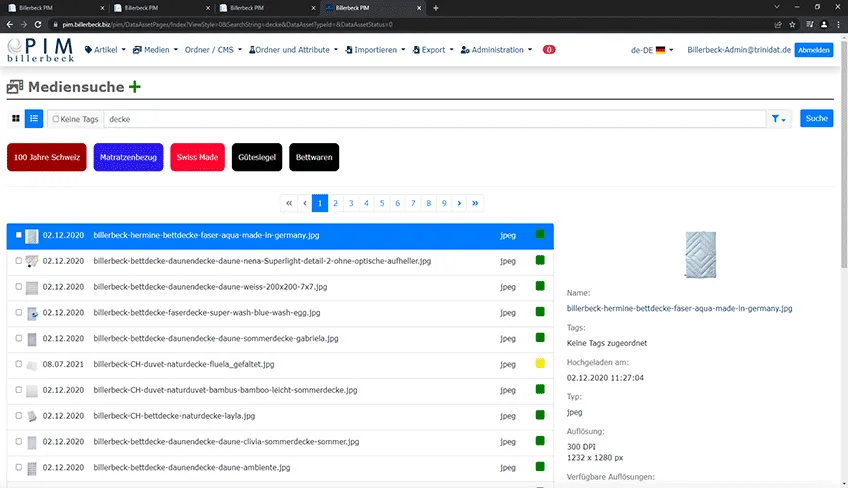The height and width of the screenshot is (488, 848).
Task: Toggle the Keine Tags checkbox
Action: (56, 119)
